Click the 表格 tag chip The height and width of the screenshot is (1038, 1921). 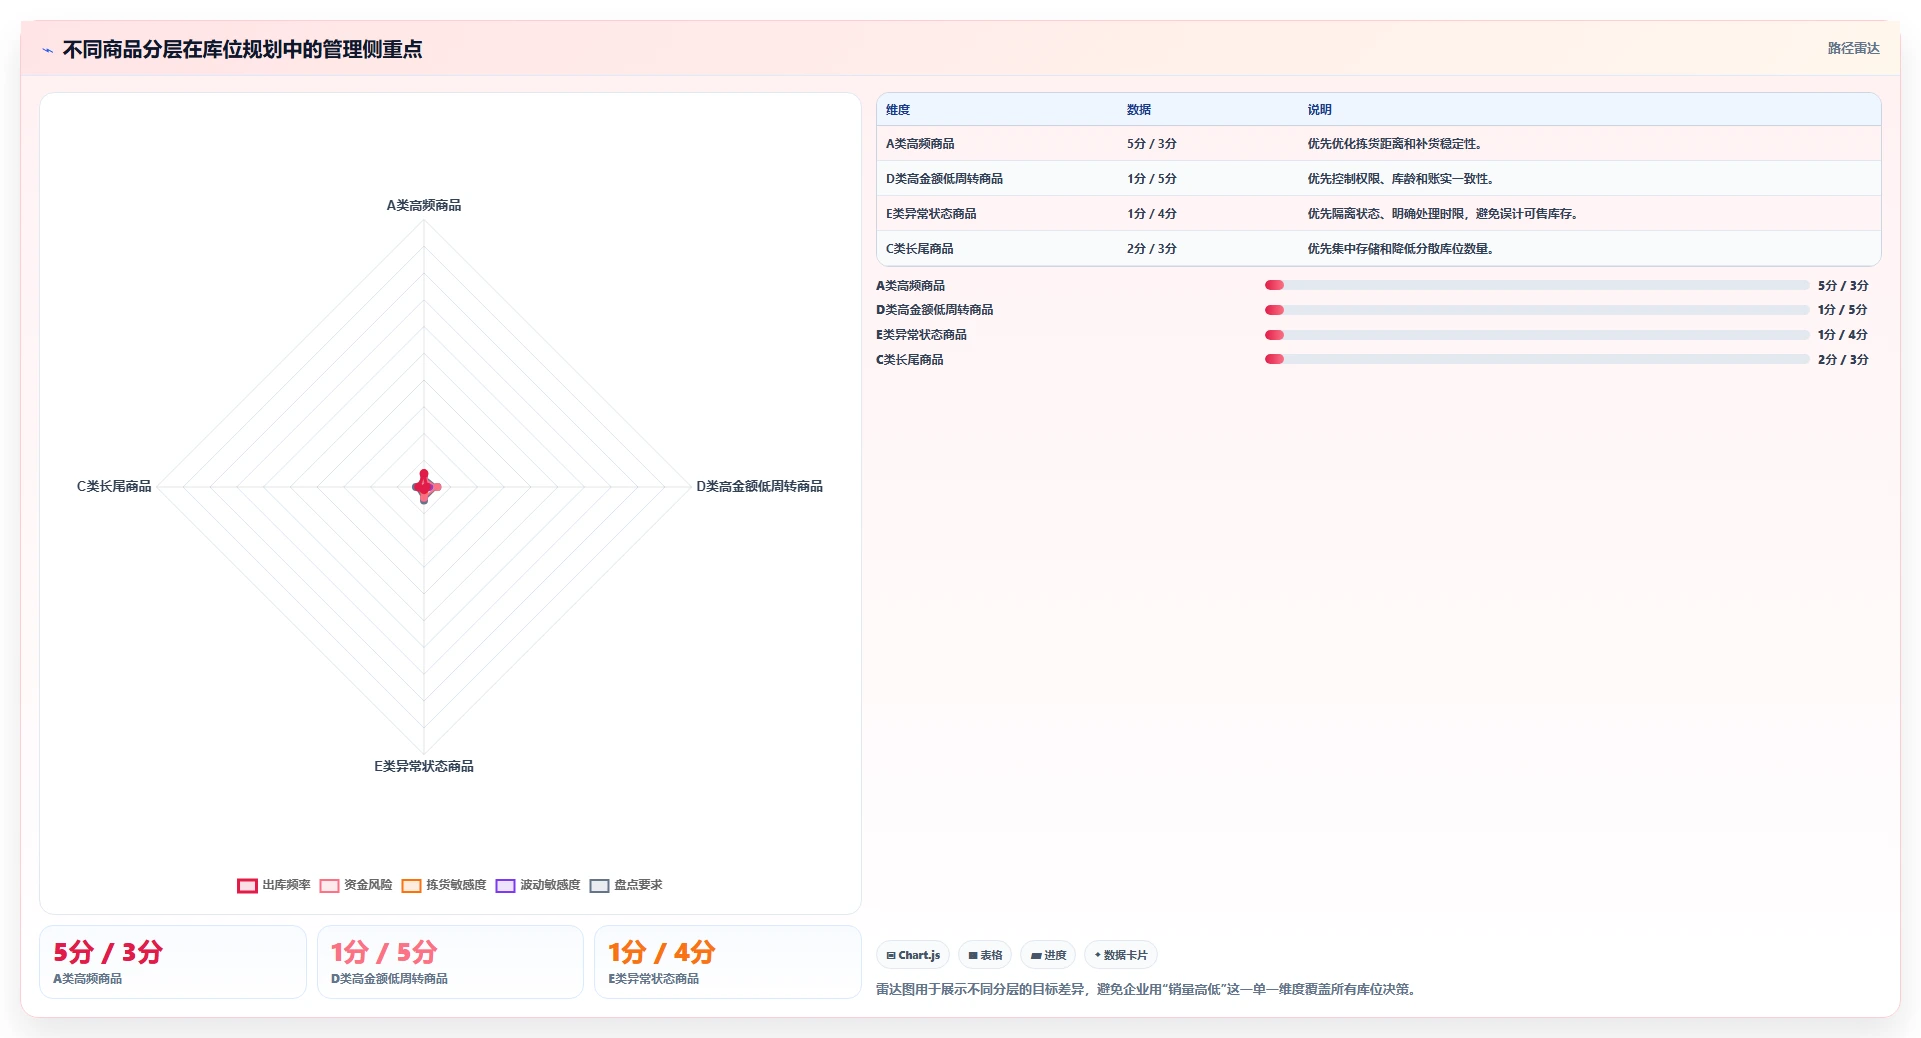[x=985, y=955]
